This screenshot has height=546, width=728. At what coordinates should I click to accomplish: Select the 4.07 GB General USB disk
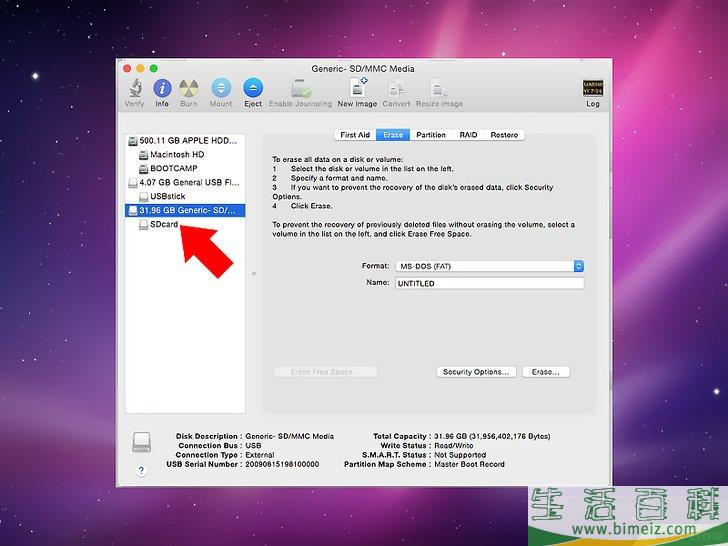pyautogui.click(x=185, y=182)
